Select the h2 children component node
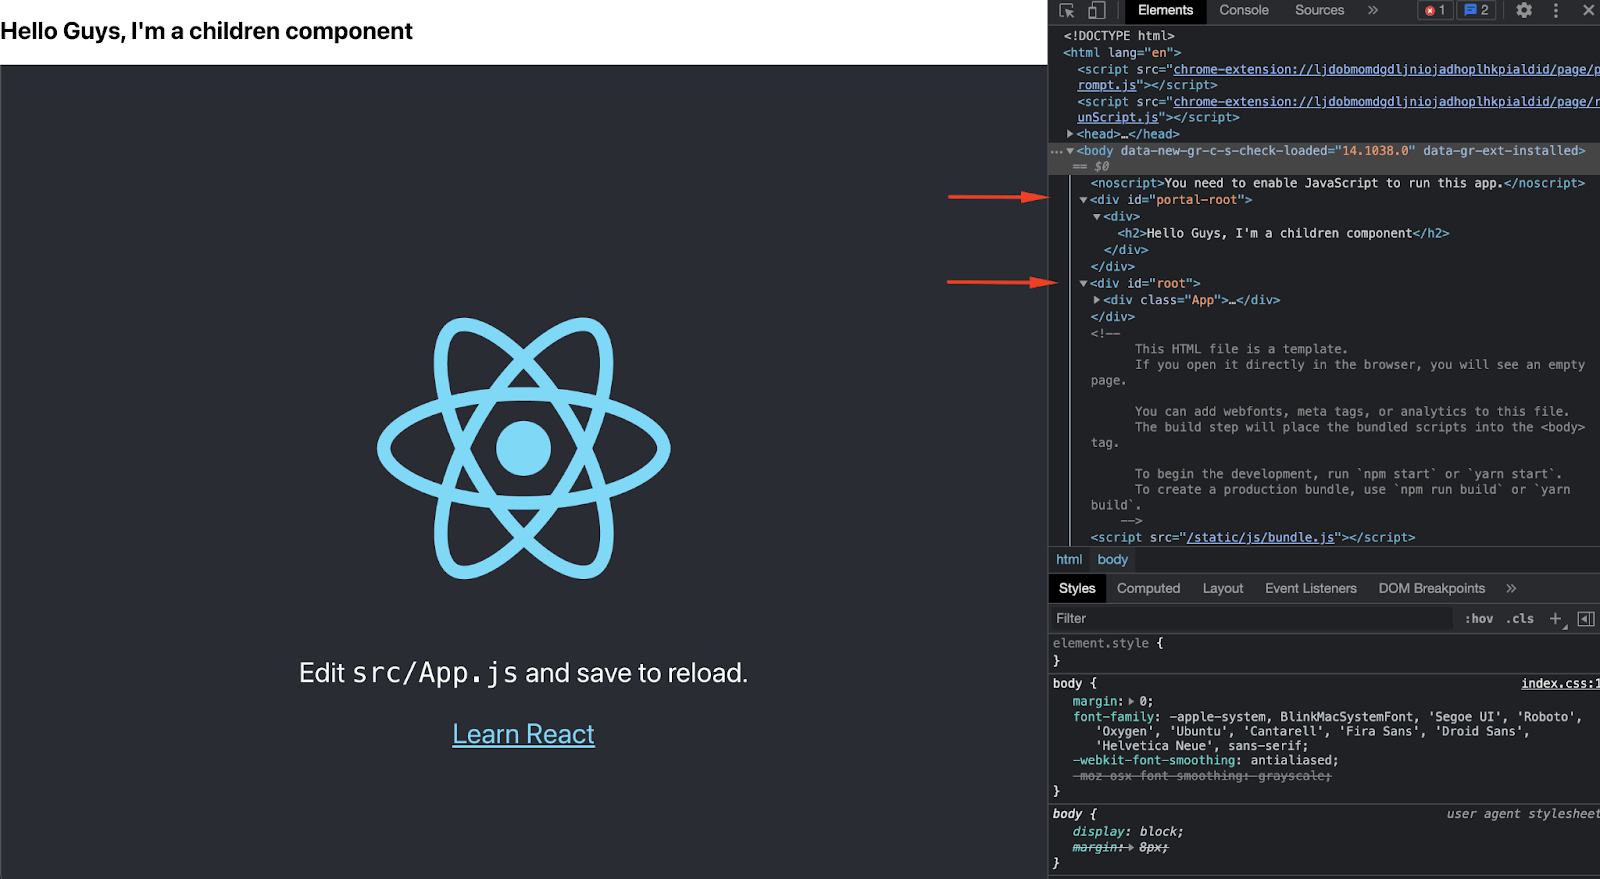The height and width of the screenshot is (879, 1600). coord(1283,233)
